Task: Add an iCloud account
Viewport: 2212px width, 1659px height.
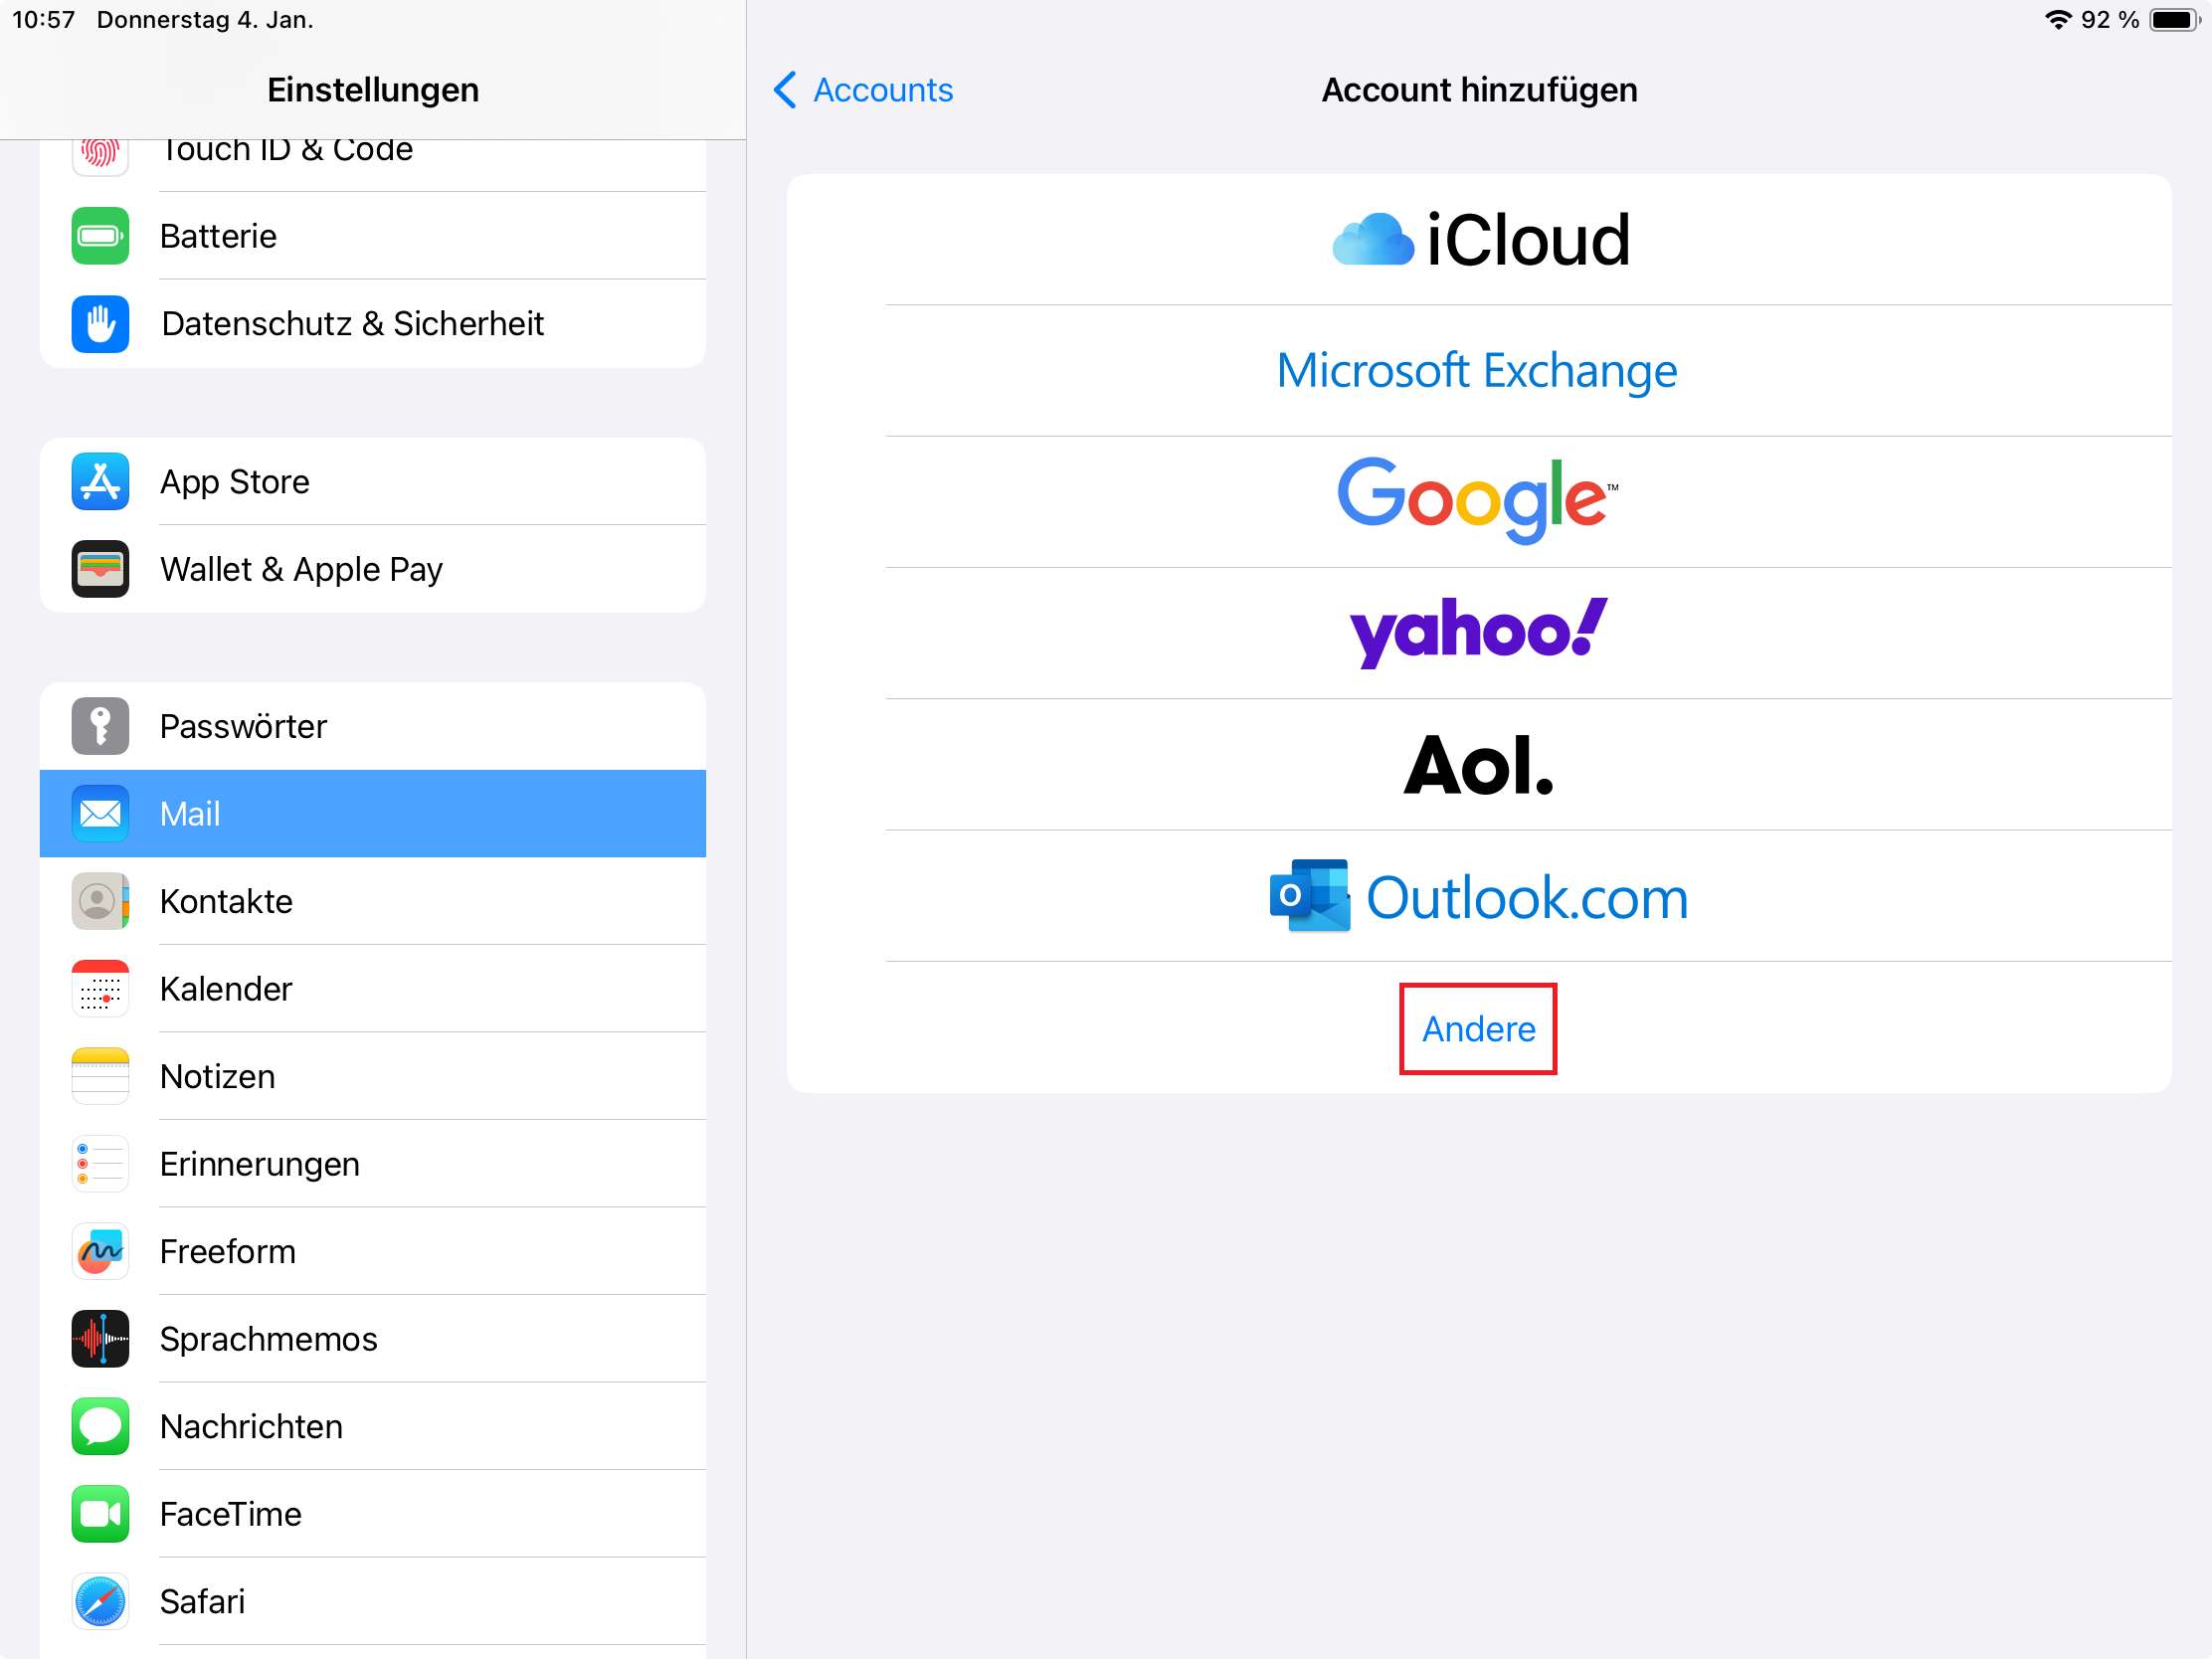Action: 1478,240
